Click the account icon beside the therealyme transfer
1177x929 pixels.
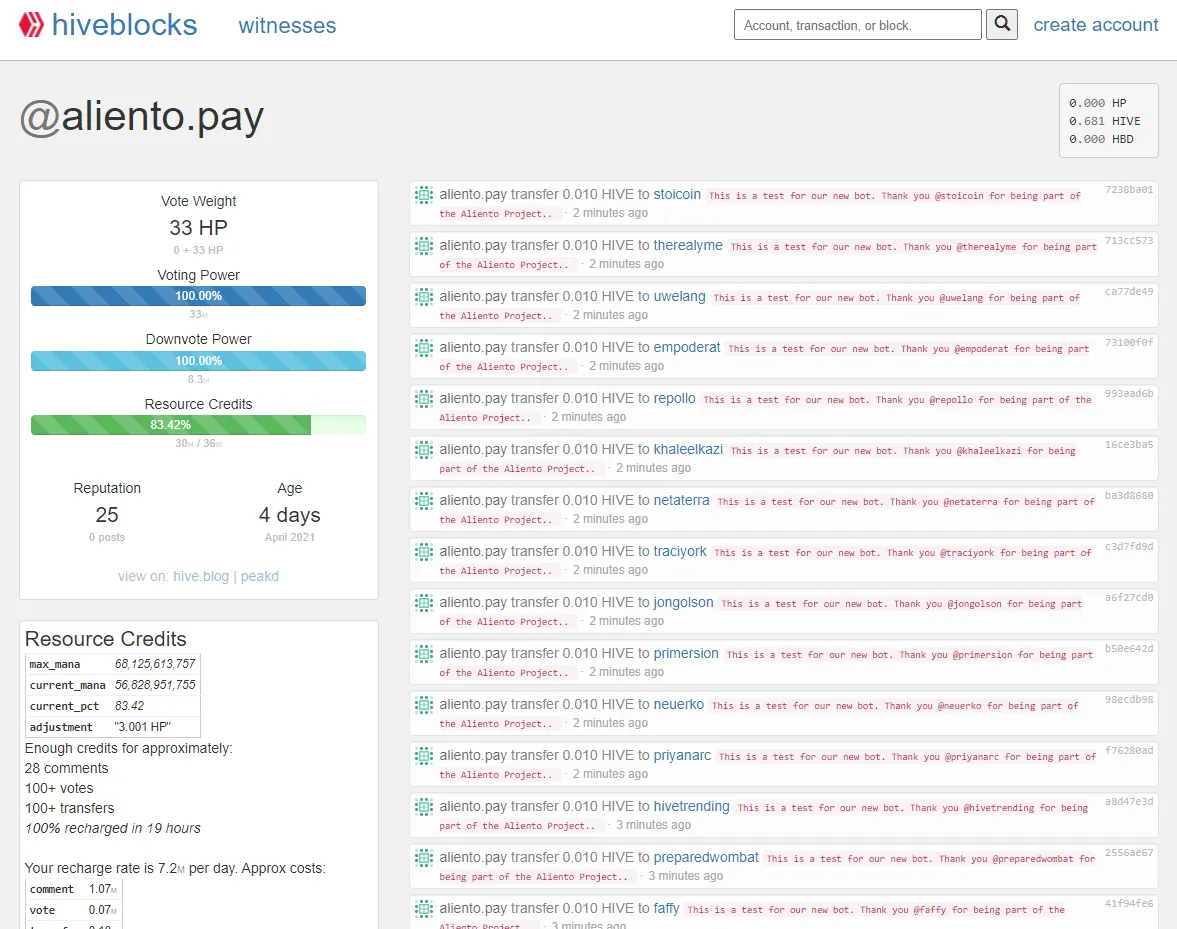tap(424, 246)
